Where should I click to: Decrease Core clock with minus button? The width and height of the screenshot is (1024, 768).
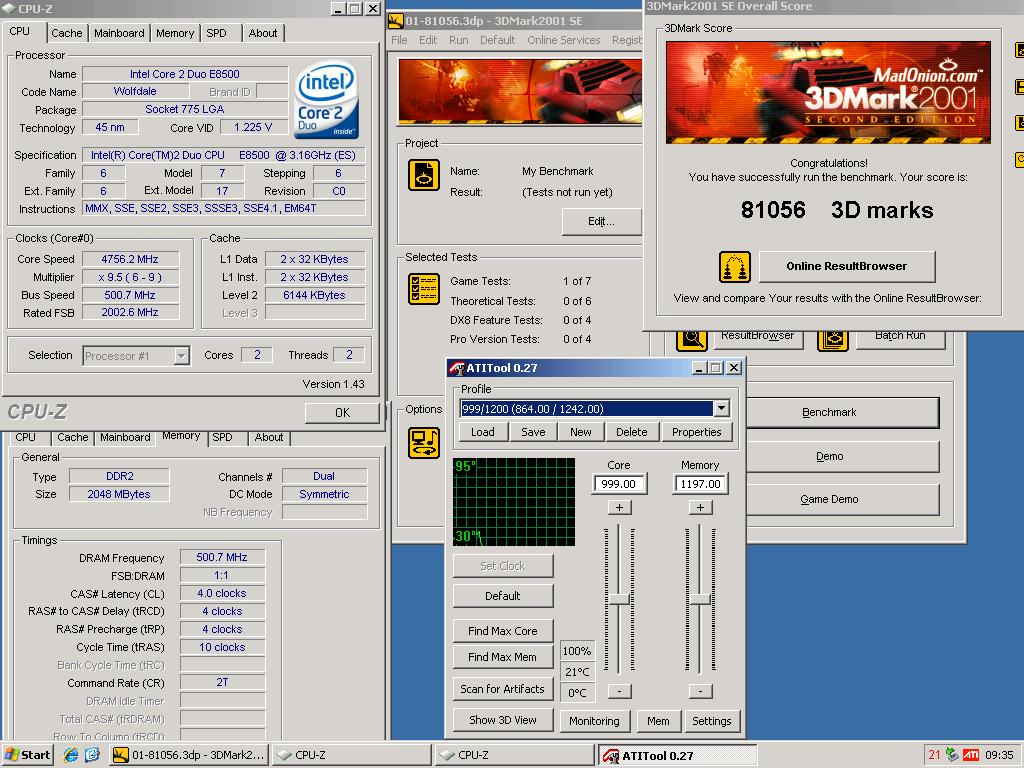click(x=619, y=691)
